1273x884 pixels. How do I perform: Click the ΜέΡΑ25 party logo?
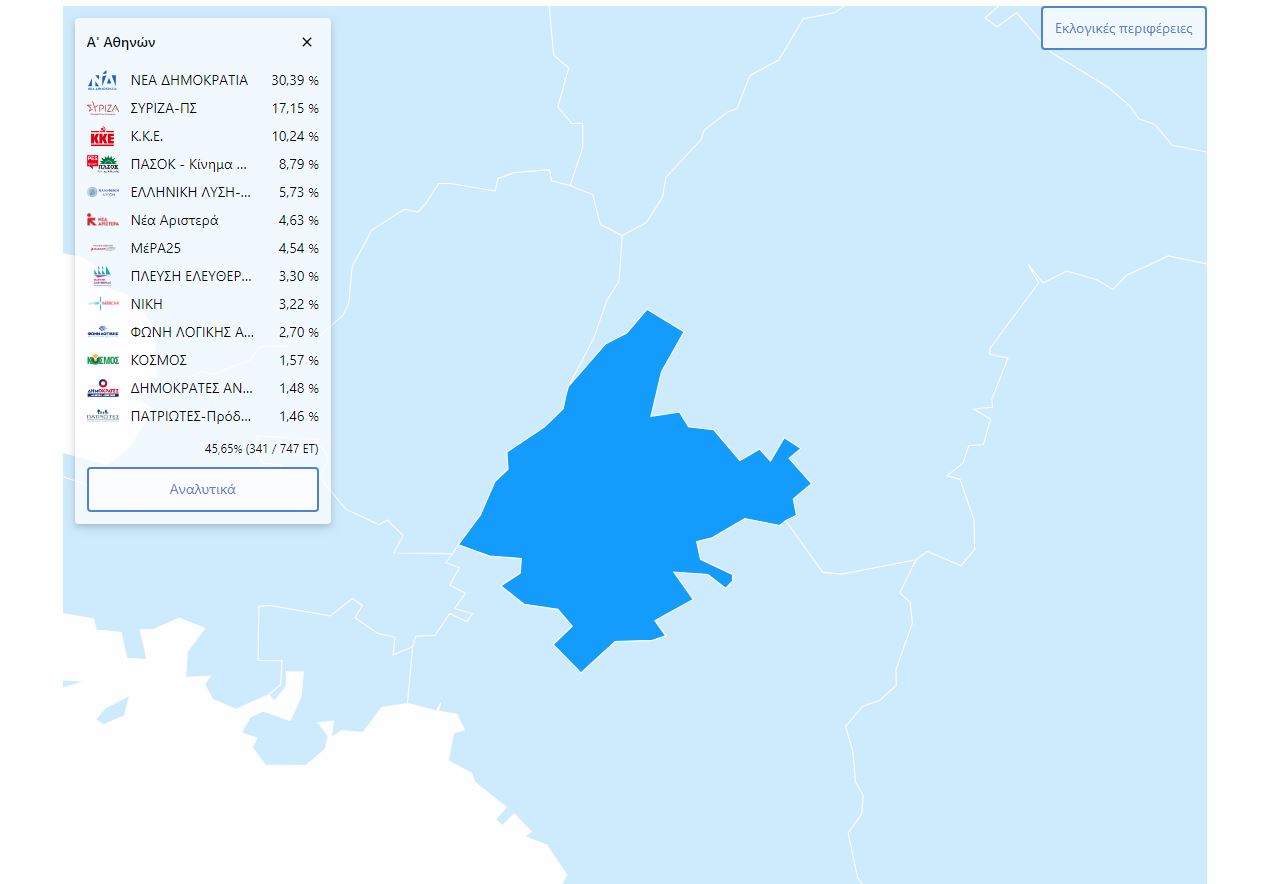103,248
